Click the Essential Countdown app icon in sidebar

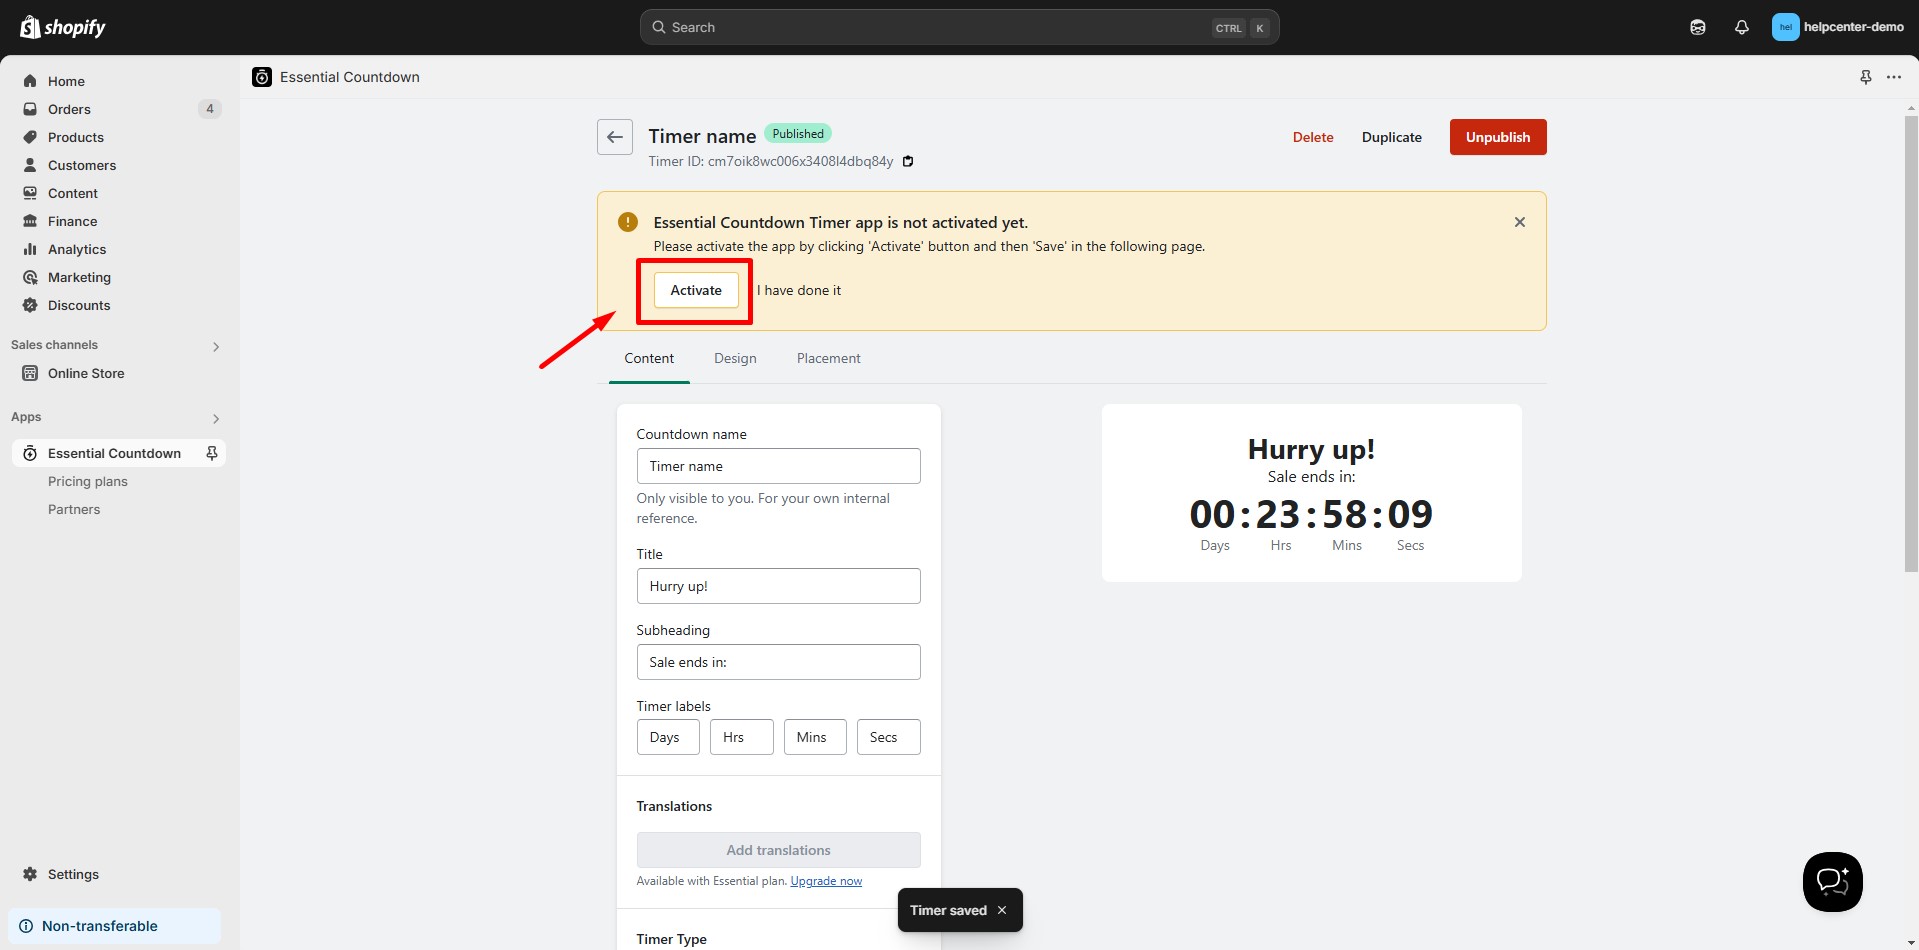30,453
